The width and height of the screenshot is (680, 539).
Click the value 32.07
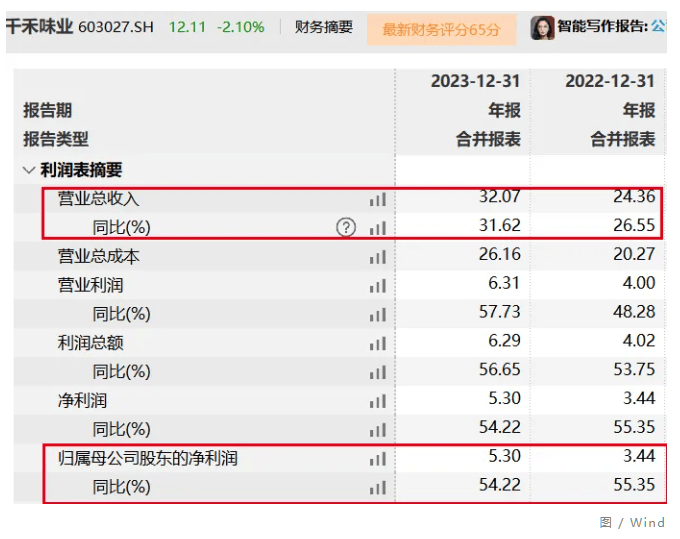(500, 197)
